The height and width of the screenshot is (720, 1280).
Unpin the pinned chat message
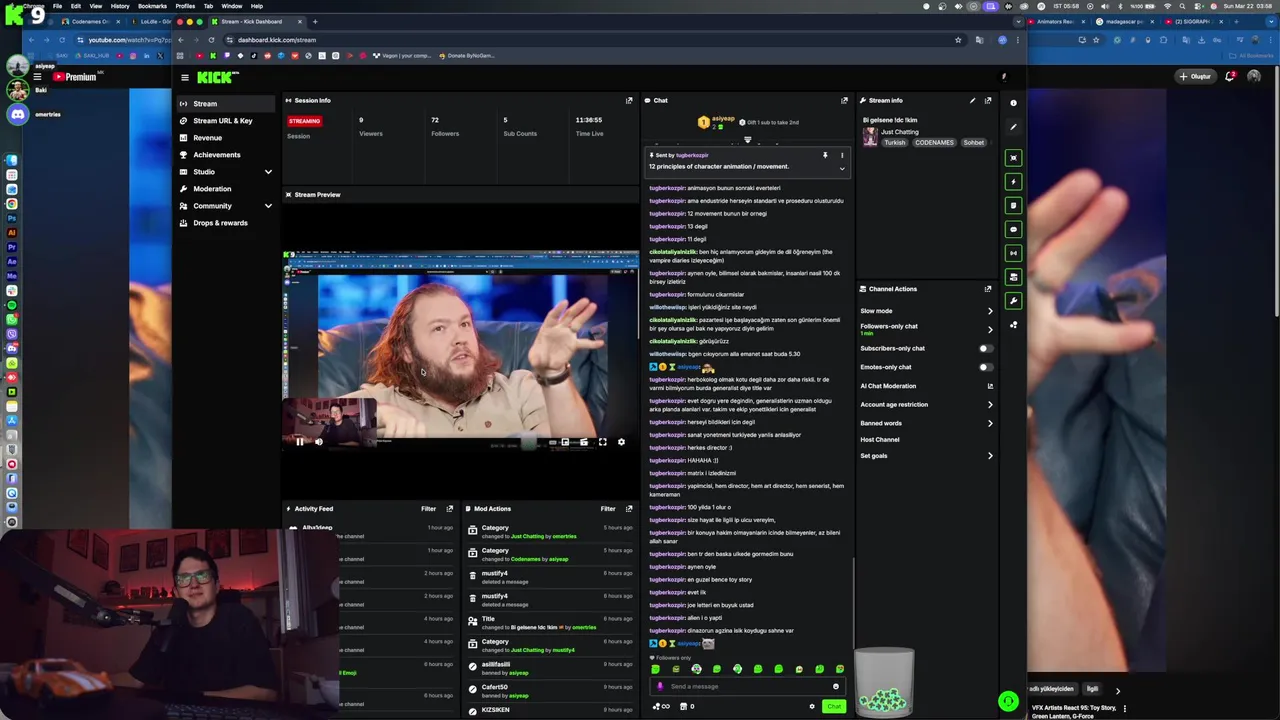click(825, 155)
